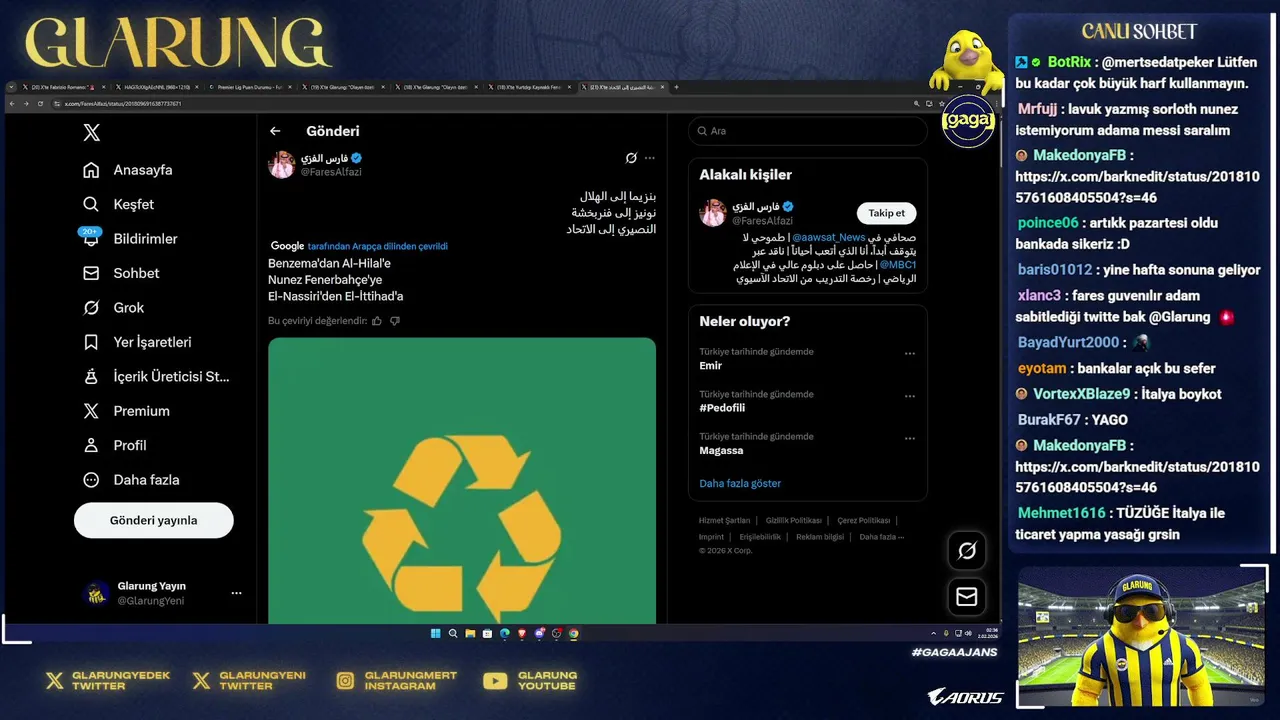Go to Anasayfa home page
Viewport: 1280px width, 720px height.
pos(127,170)
